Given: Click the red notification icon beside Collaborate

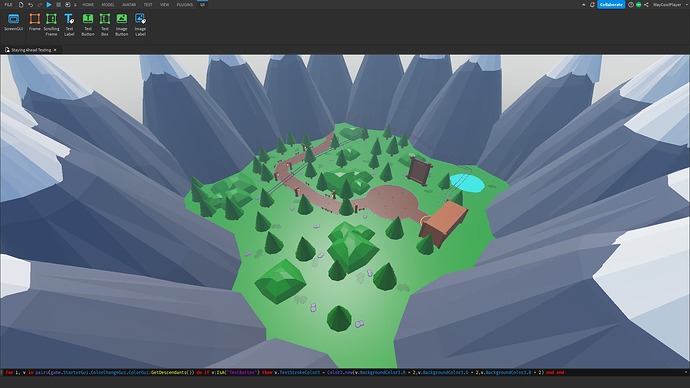Looking at the screenshot, I should (592, 4).
